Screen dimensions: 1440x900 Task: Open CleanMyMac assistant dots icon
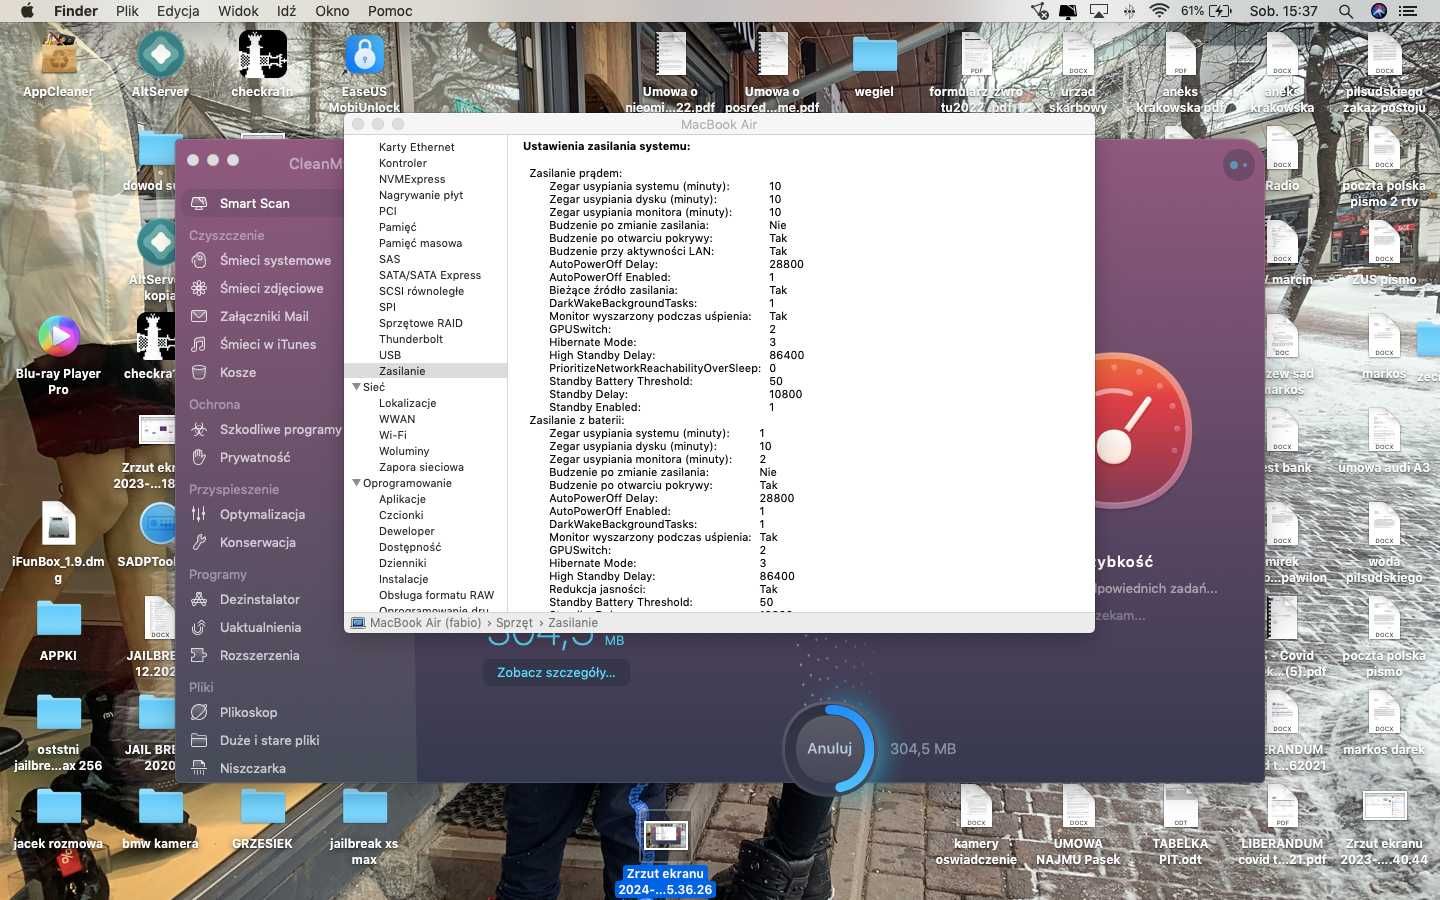pos(1238,165)
